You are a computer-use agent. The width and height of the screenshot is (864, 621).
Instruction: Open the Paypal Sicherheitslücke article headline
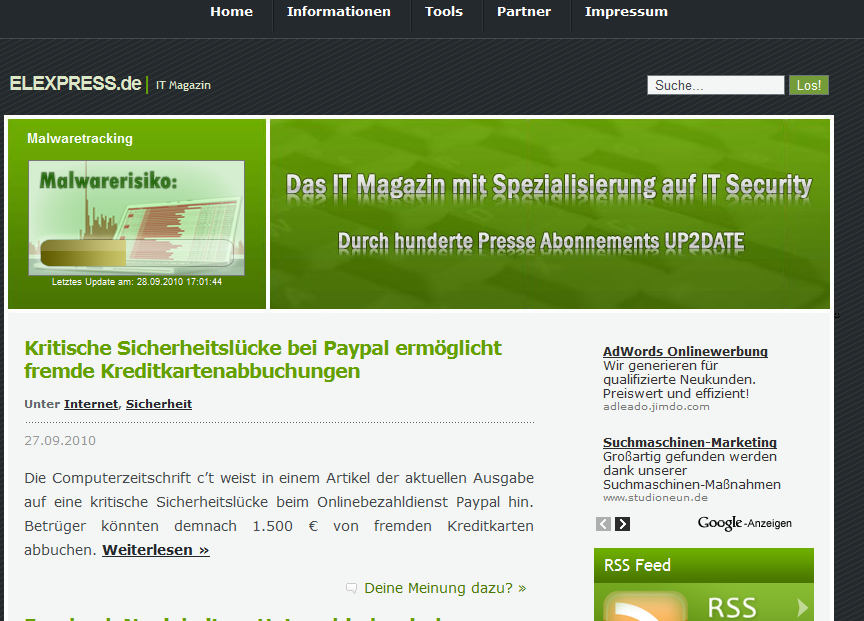click(263, 360)
